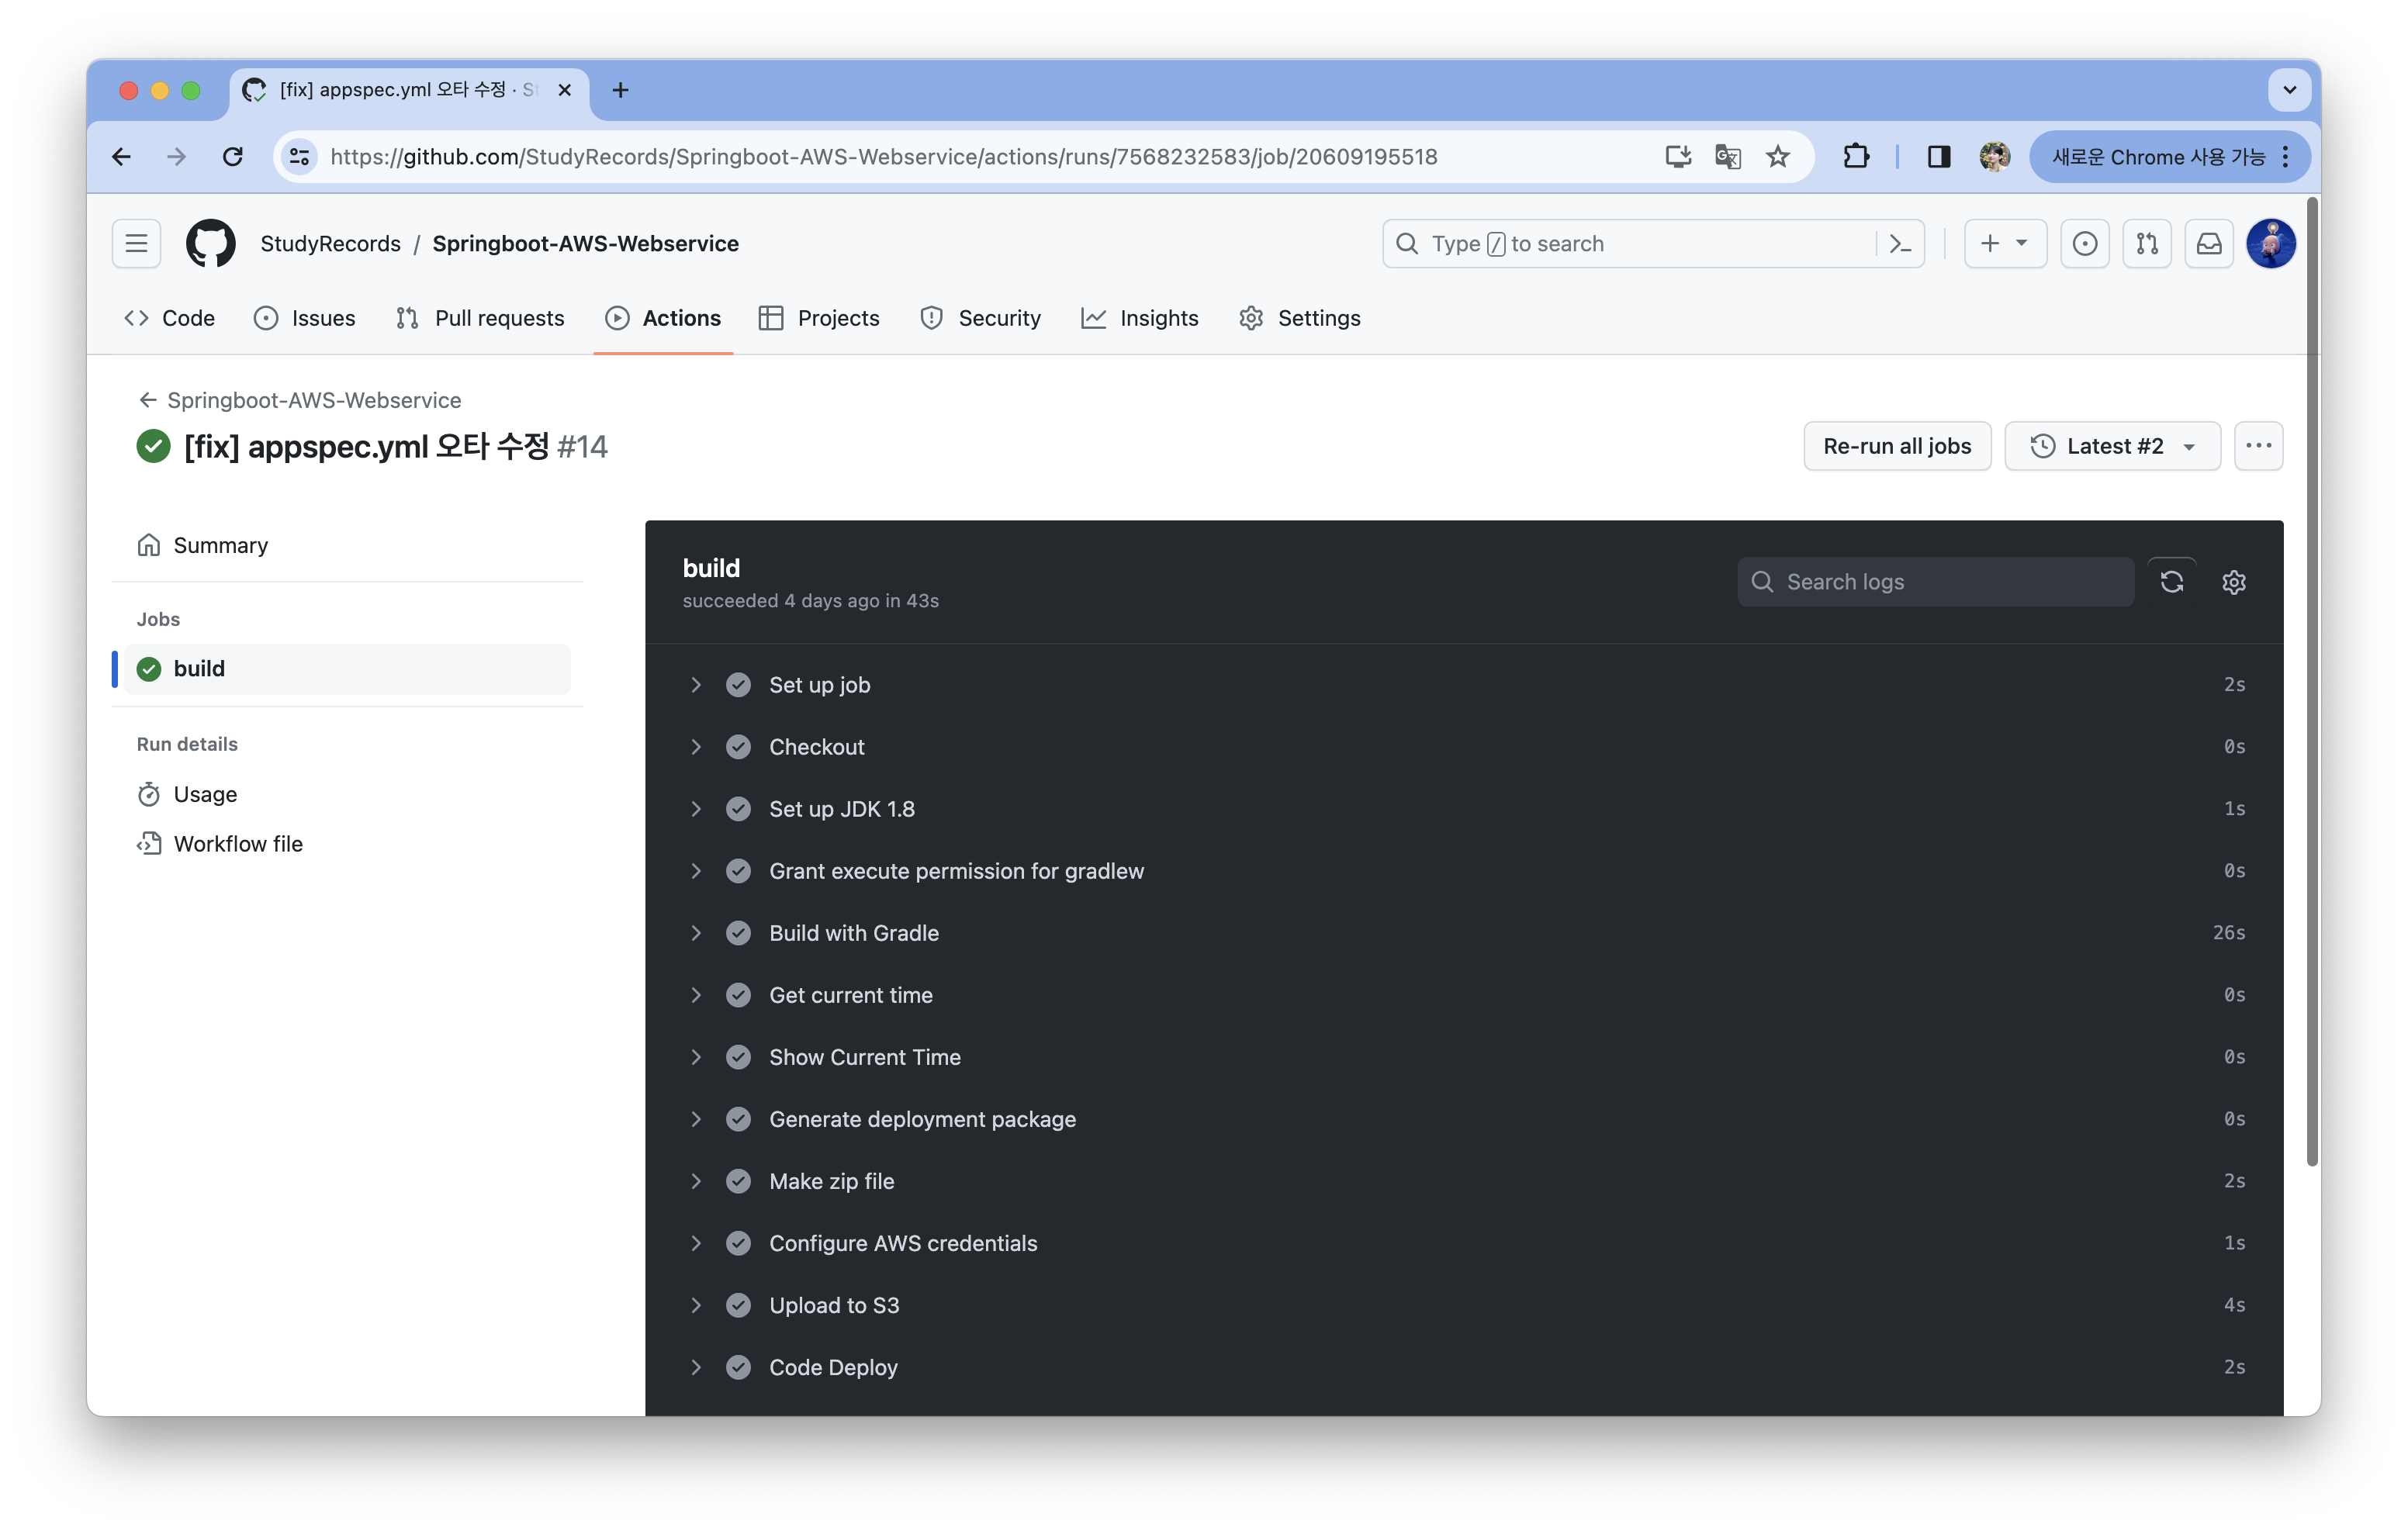Open the user avatar menu
Image resolution: width=2408 pixels, height=1531 pixels.
tap(2271, 243)
